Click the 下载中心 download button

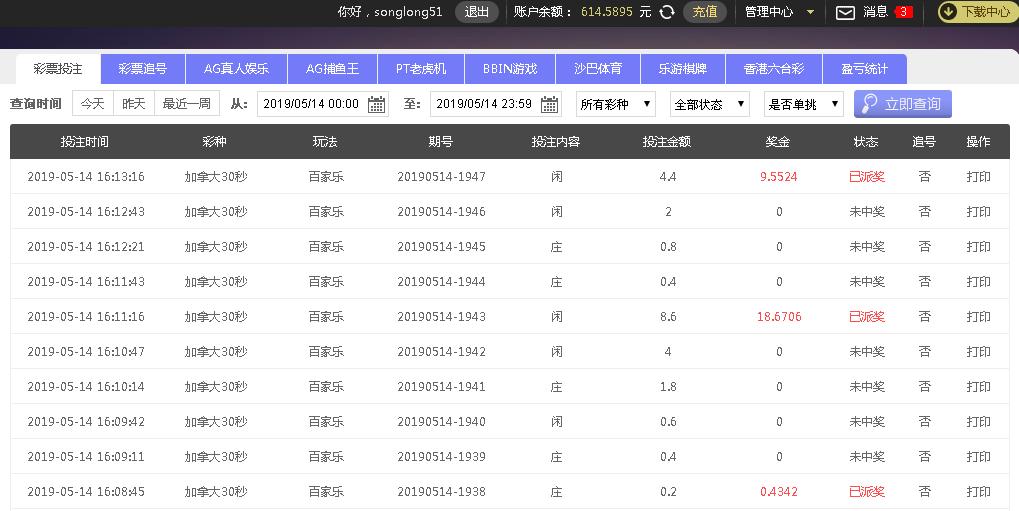click(x=977, y=12)
